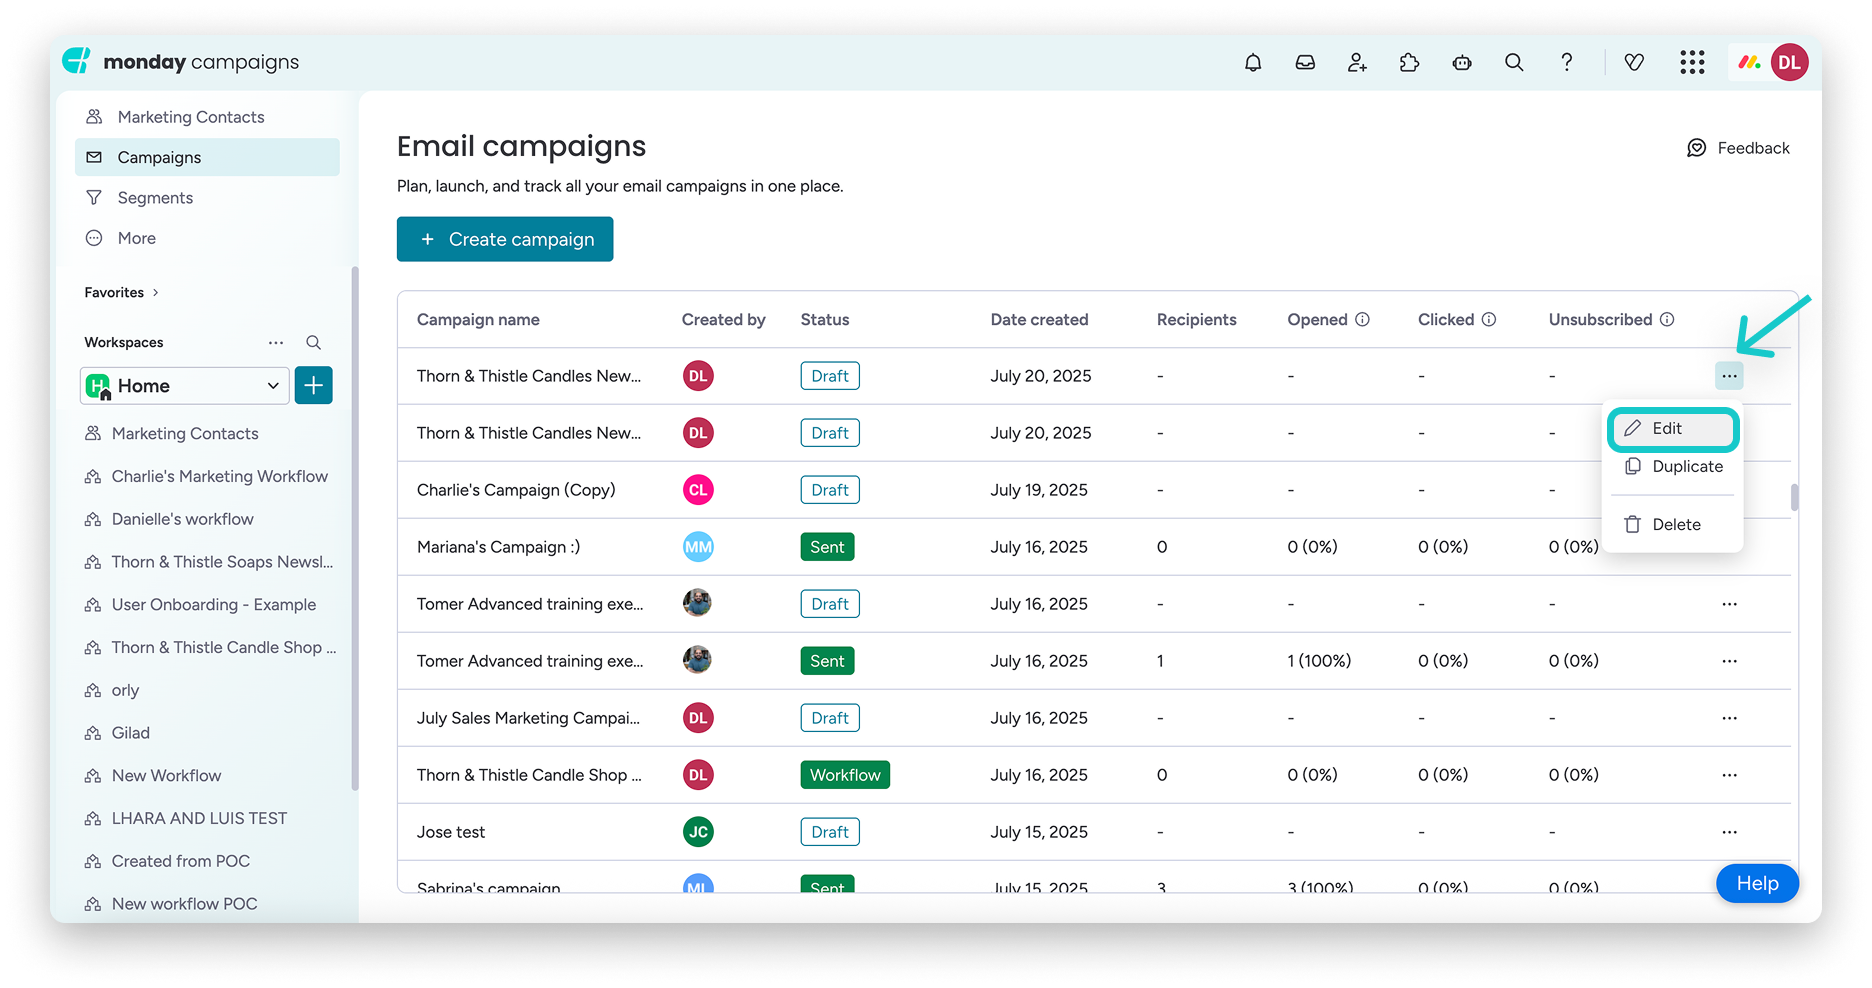The height and width of the screenshot is (988, 1872).
Task: Expand the Favorites section
Action: 121,292
